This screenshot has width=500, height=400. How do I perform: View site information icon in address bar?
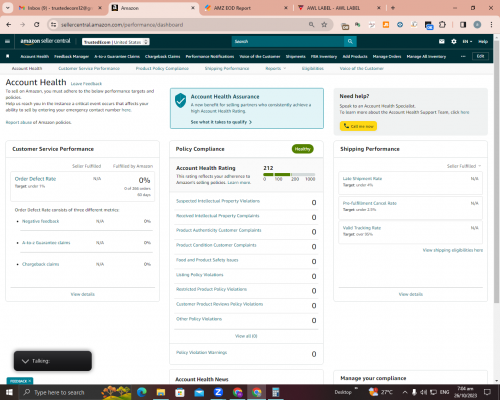tap(53, 25)
